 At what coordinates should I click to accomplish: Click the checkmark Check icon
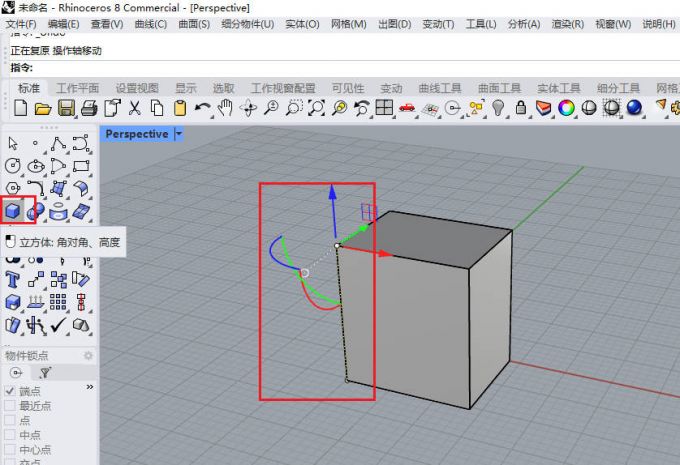coord(59,325)
